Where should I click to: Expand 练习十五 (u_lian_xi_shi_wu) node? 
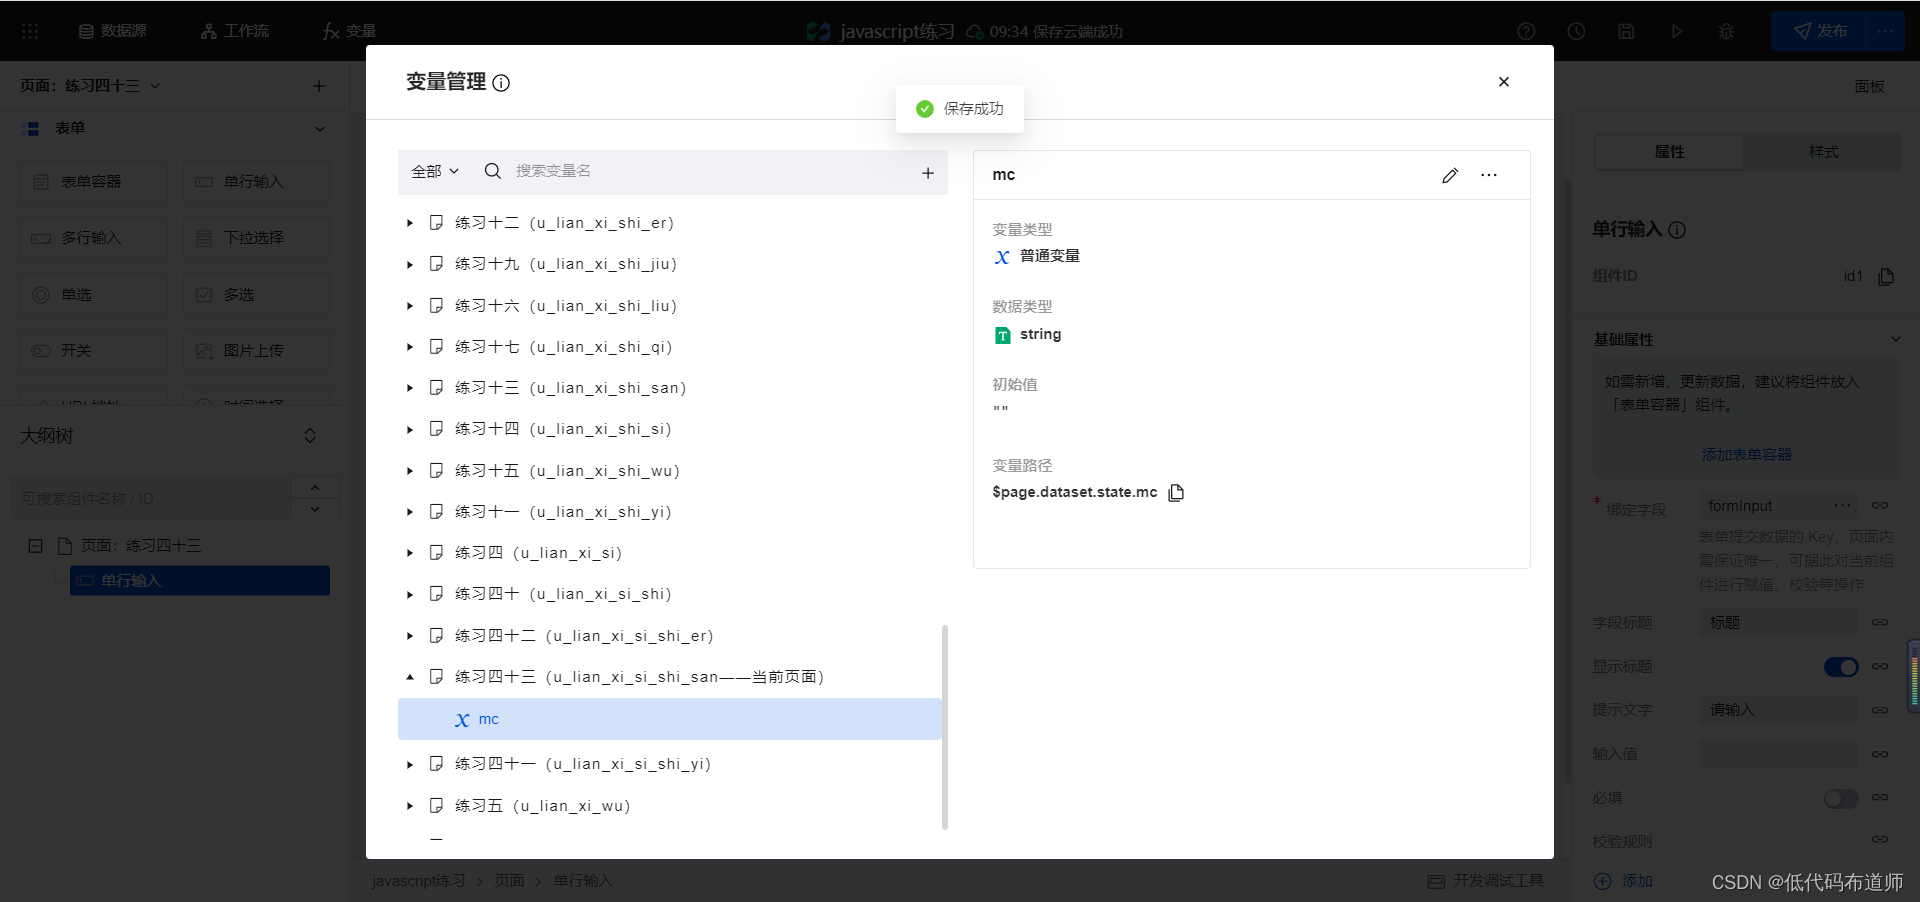410,471
